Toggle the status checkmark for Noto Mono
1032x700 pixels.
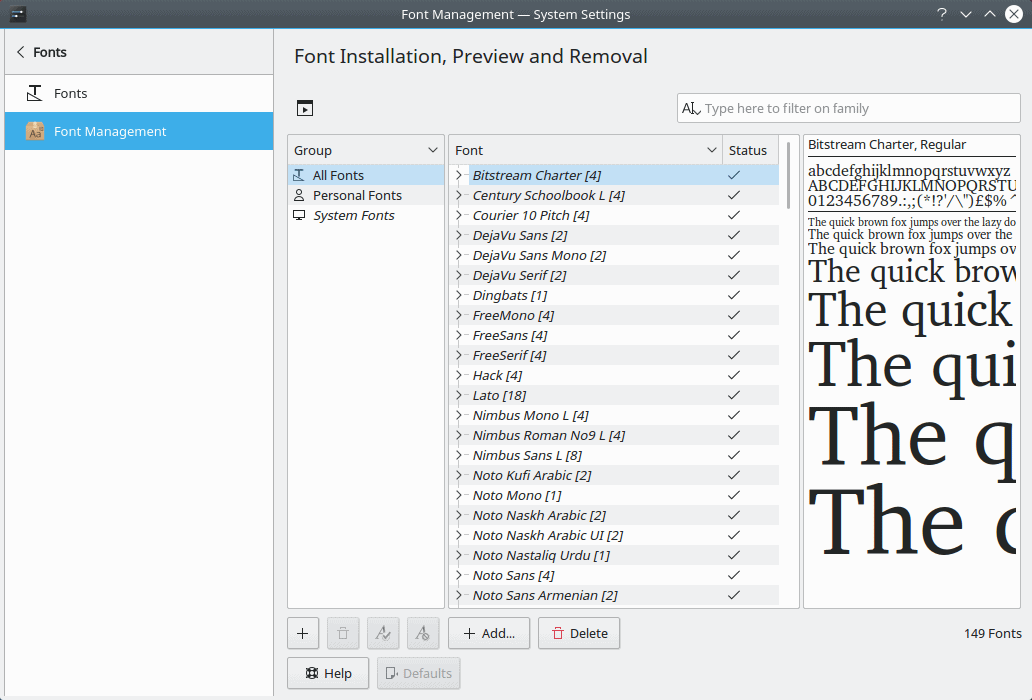(x=734, y=495)
